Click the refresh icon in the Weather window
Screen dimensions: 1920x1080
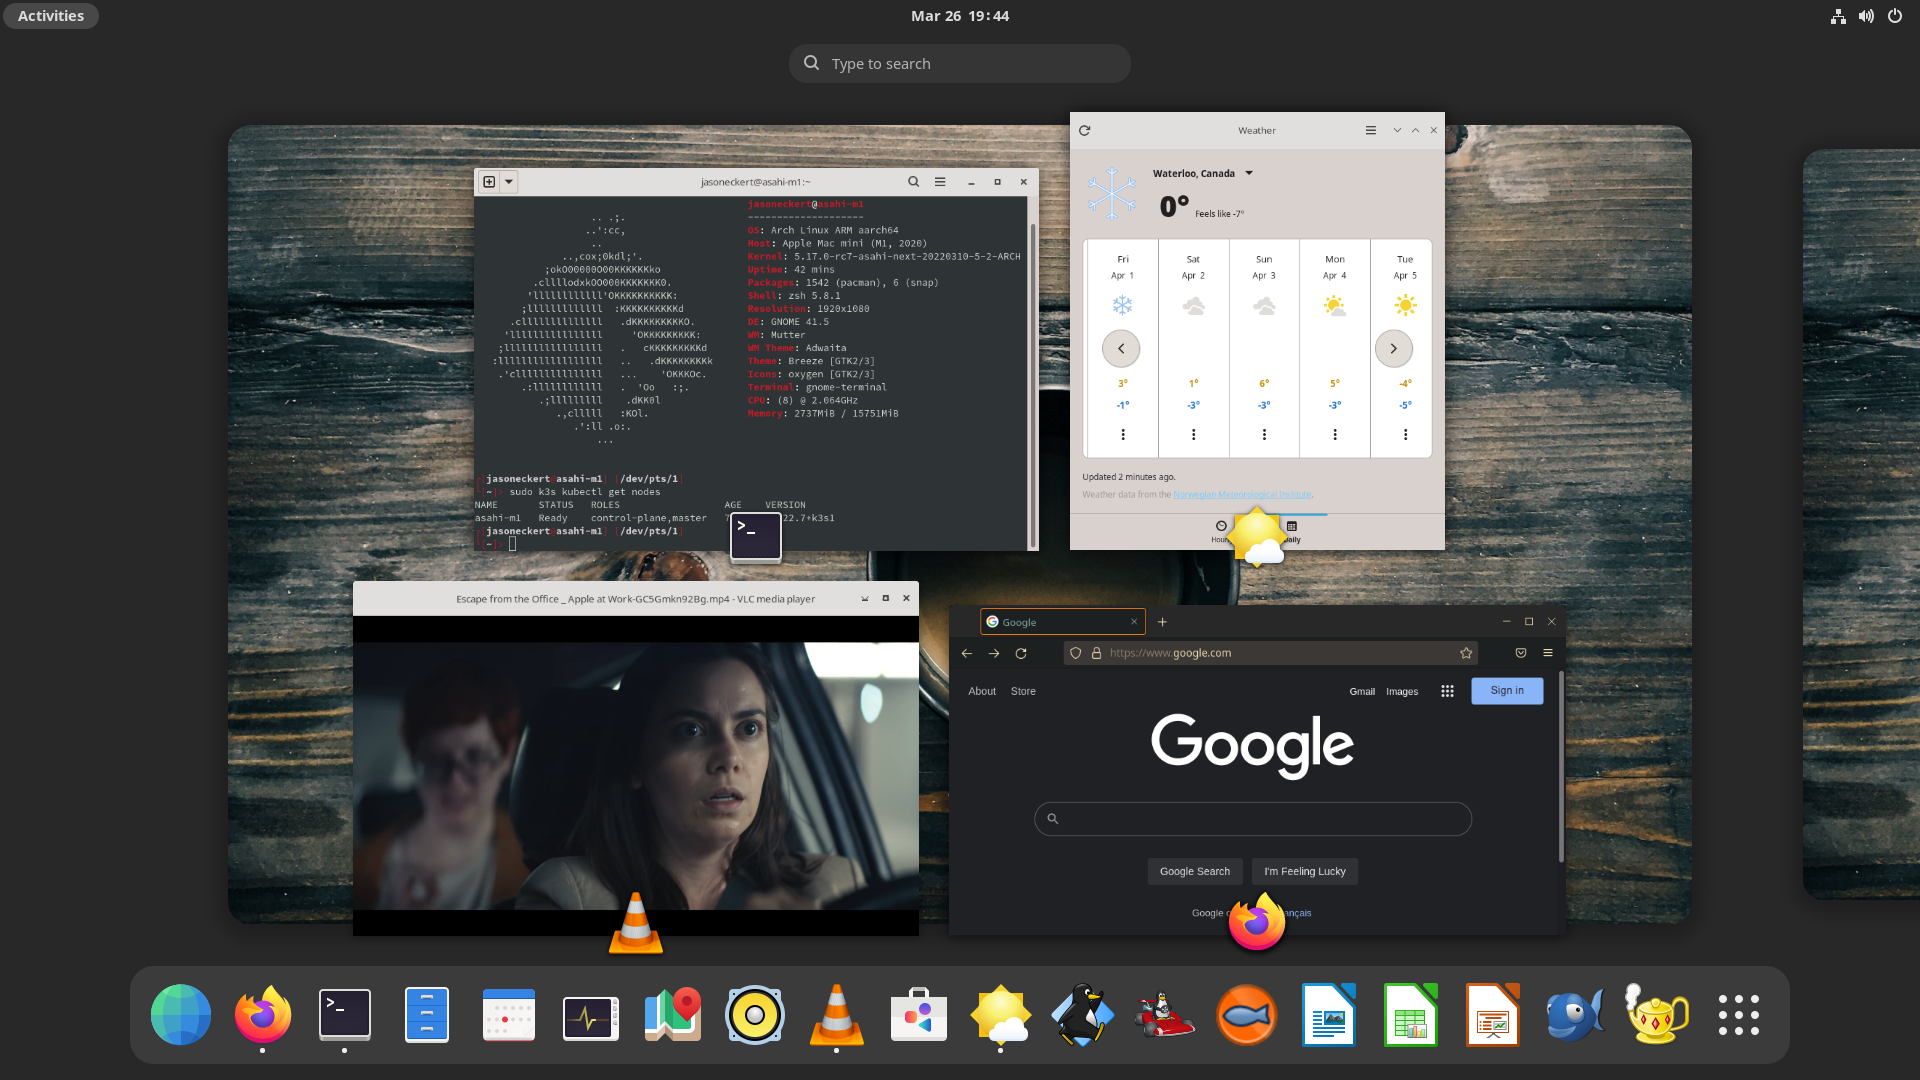coord(1085,130)
